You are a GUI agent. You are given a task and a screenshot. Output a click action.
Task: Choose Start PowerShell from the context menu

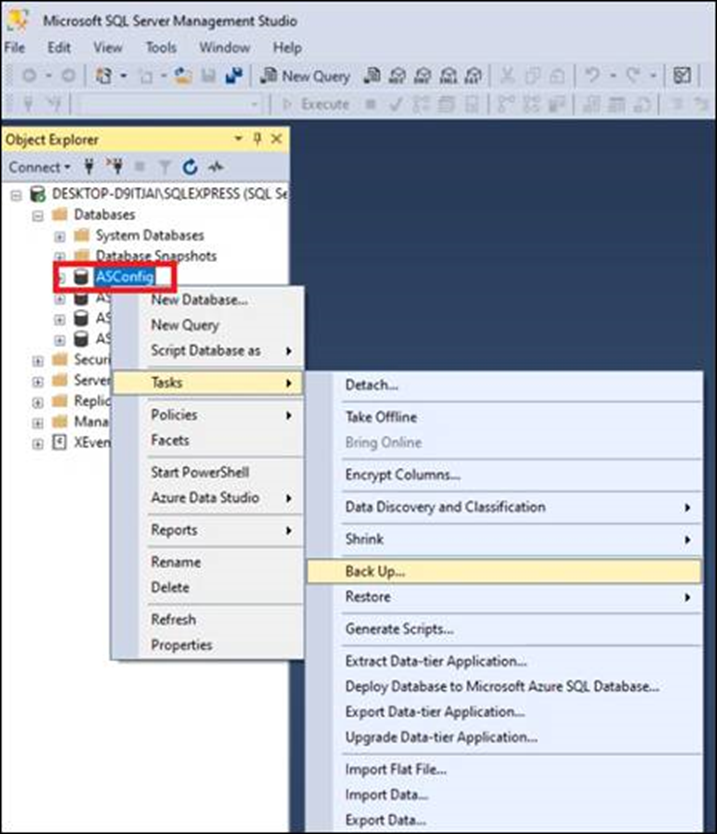pos(209,472)
